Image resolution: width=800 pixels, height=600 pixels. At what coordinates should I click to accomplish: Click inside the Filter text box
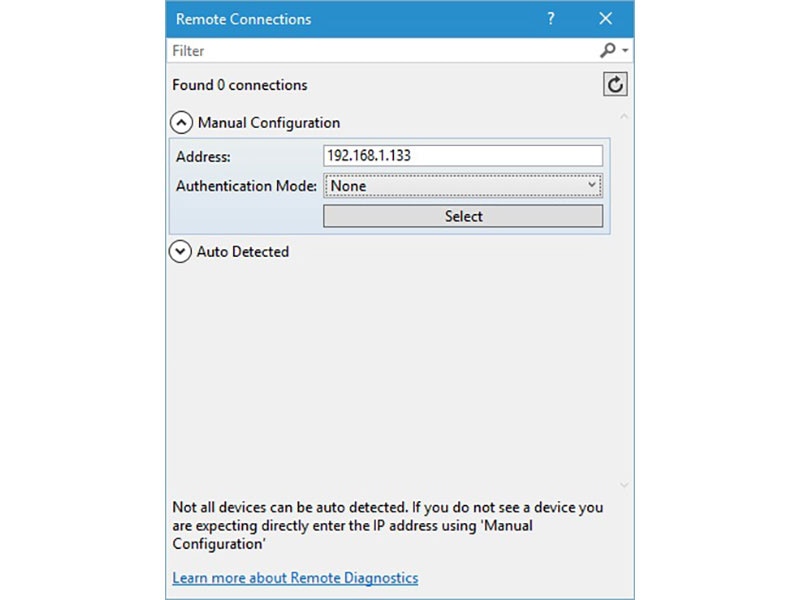[380, 50]
